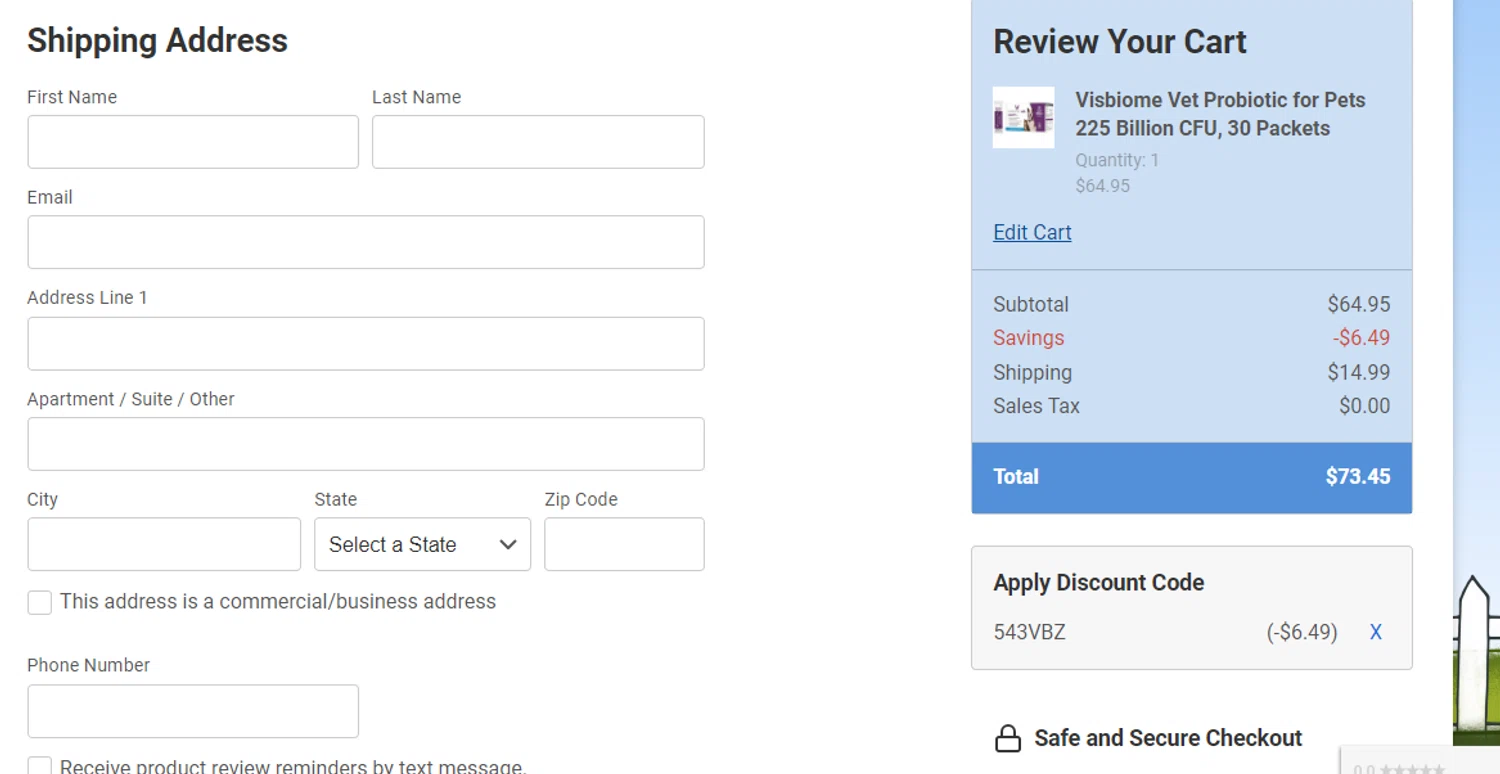1500x774 pixels.
Task: Click the Zip Code field
Action: point(624,544)
